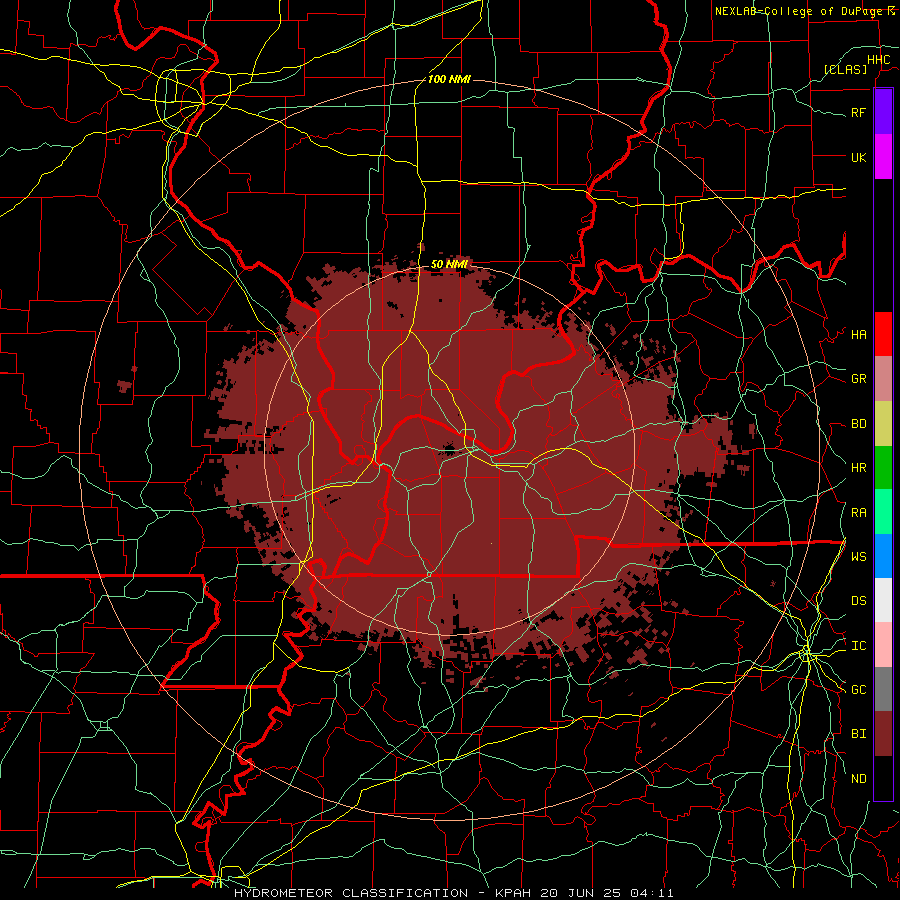
Task: Click the HHC product label
Action: (x=879, y=60)
